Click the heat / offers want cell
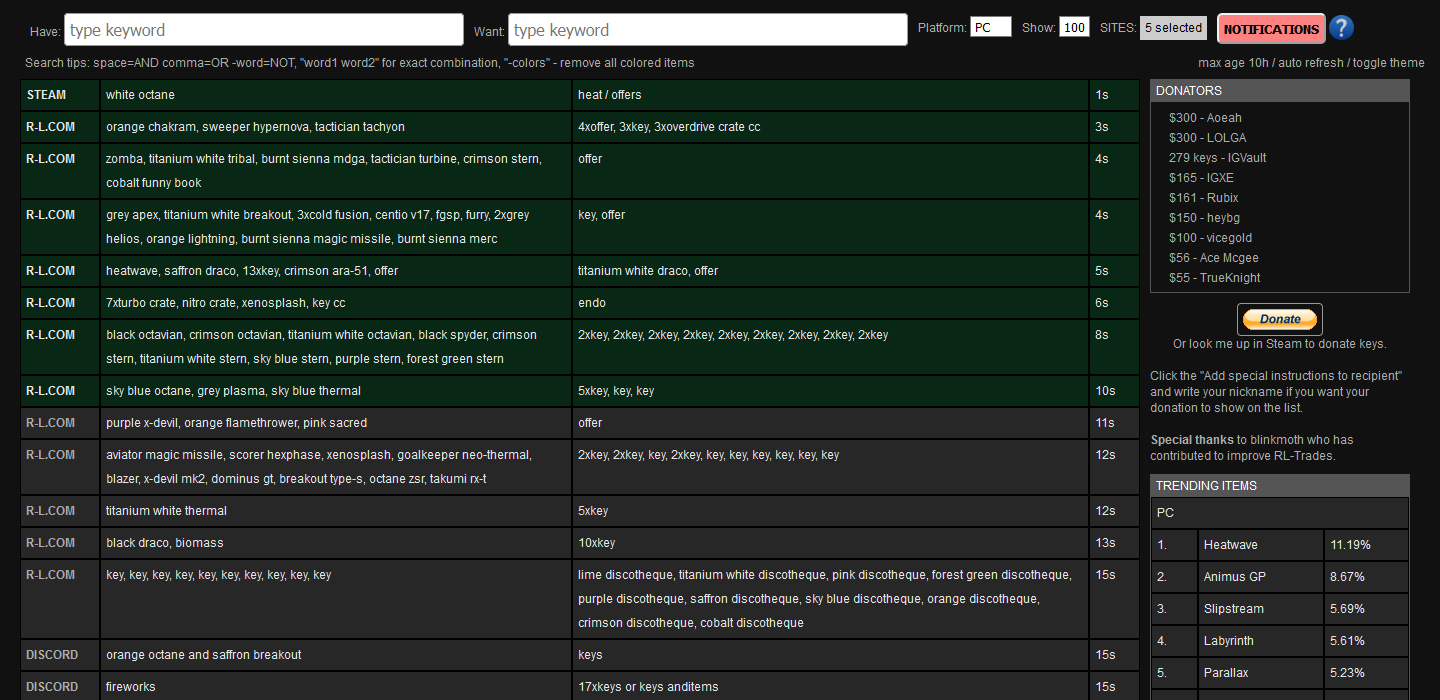This screenshot has width=1440, height=700. 831,95
